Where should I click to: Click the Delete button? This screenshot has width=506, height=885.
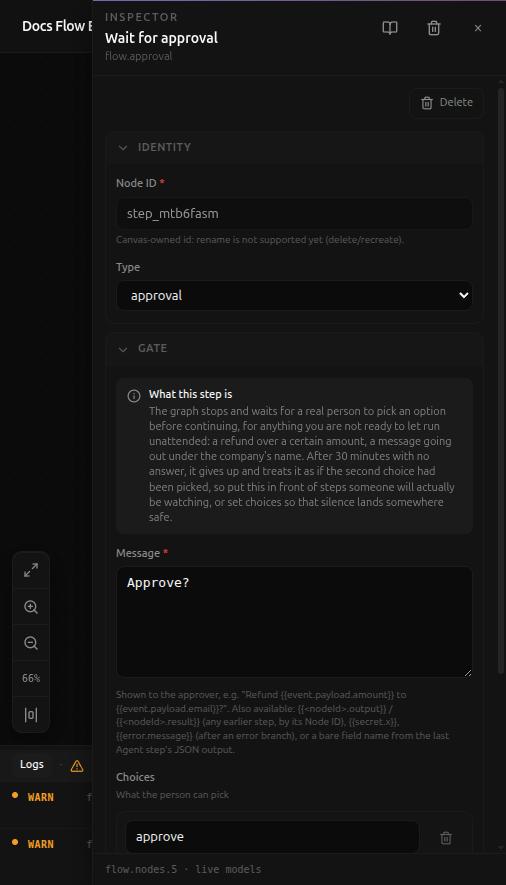click(447, 103)
